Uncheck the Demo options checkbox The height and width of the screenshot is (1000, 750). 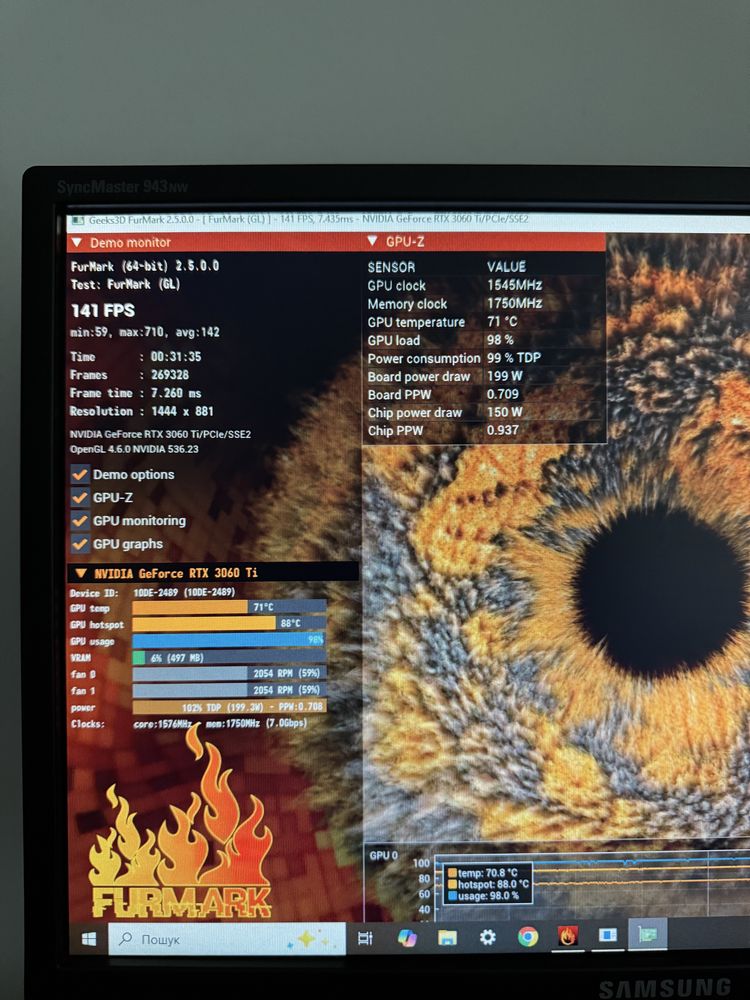(80, 474)
